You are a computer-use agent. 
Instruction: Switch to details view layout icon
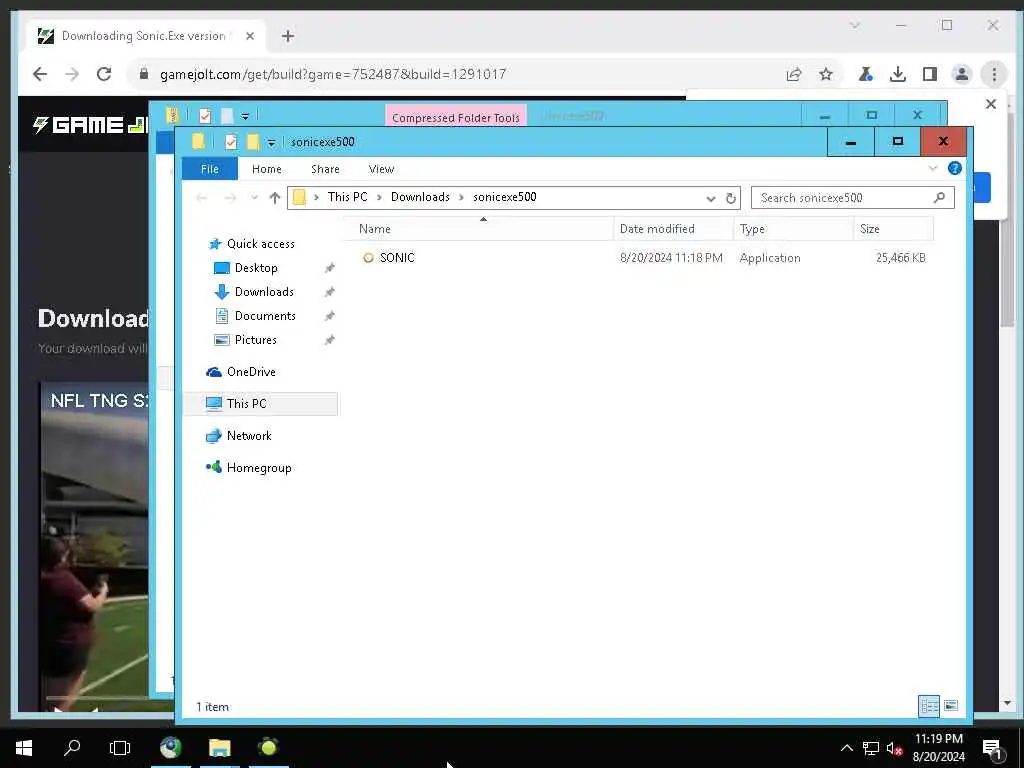[929, 706]
